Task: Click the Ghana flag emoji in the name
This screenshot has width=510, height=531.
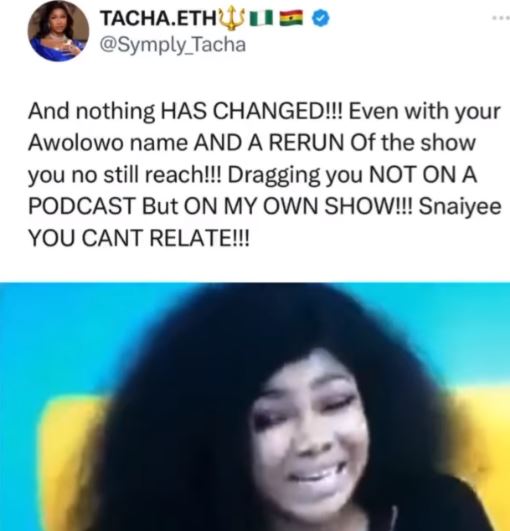Action: (291, 18)
